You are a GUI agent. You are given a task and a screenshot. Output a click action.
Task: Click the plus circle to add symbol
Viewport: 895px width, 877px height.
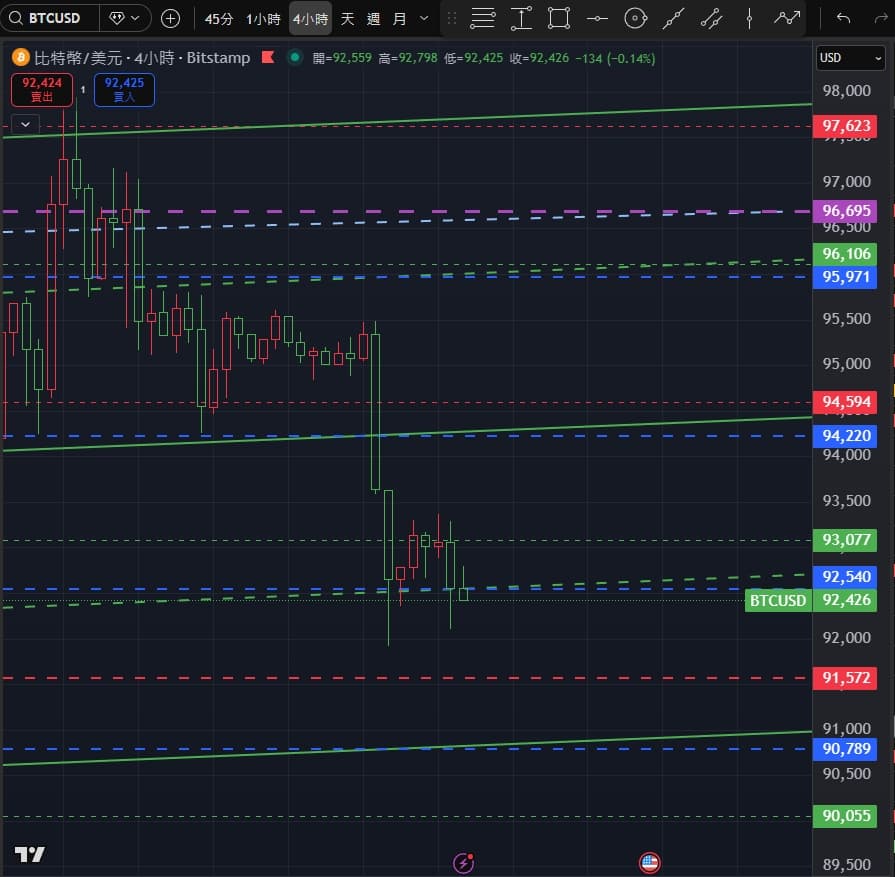pyautogui.click(x=170, y=19)
